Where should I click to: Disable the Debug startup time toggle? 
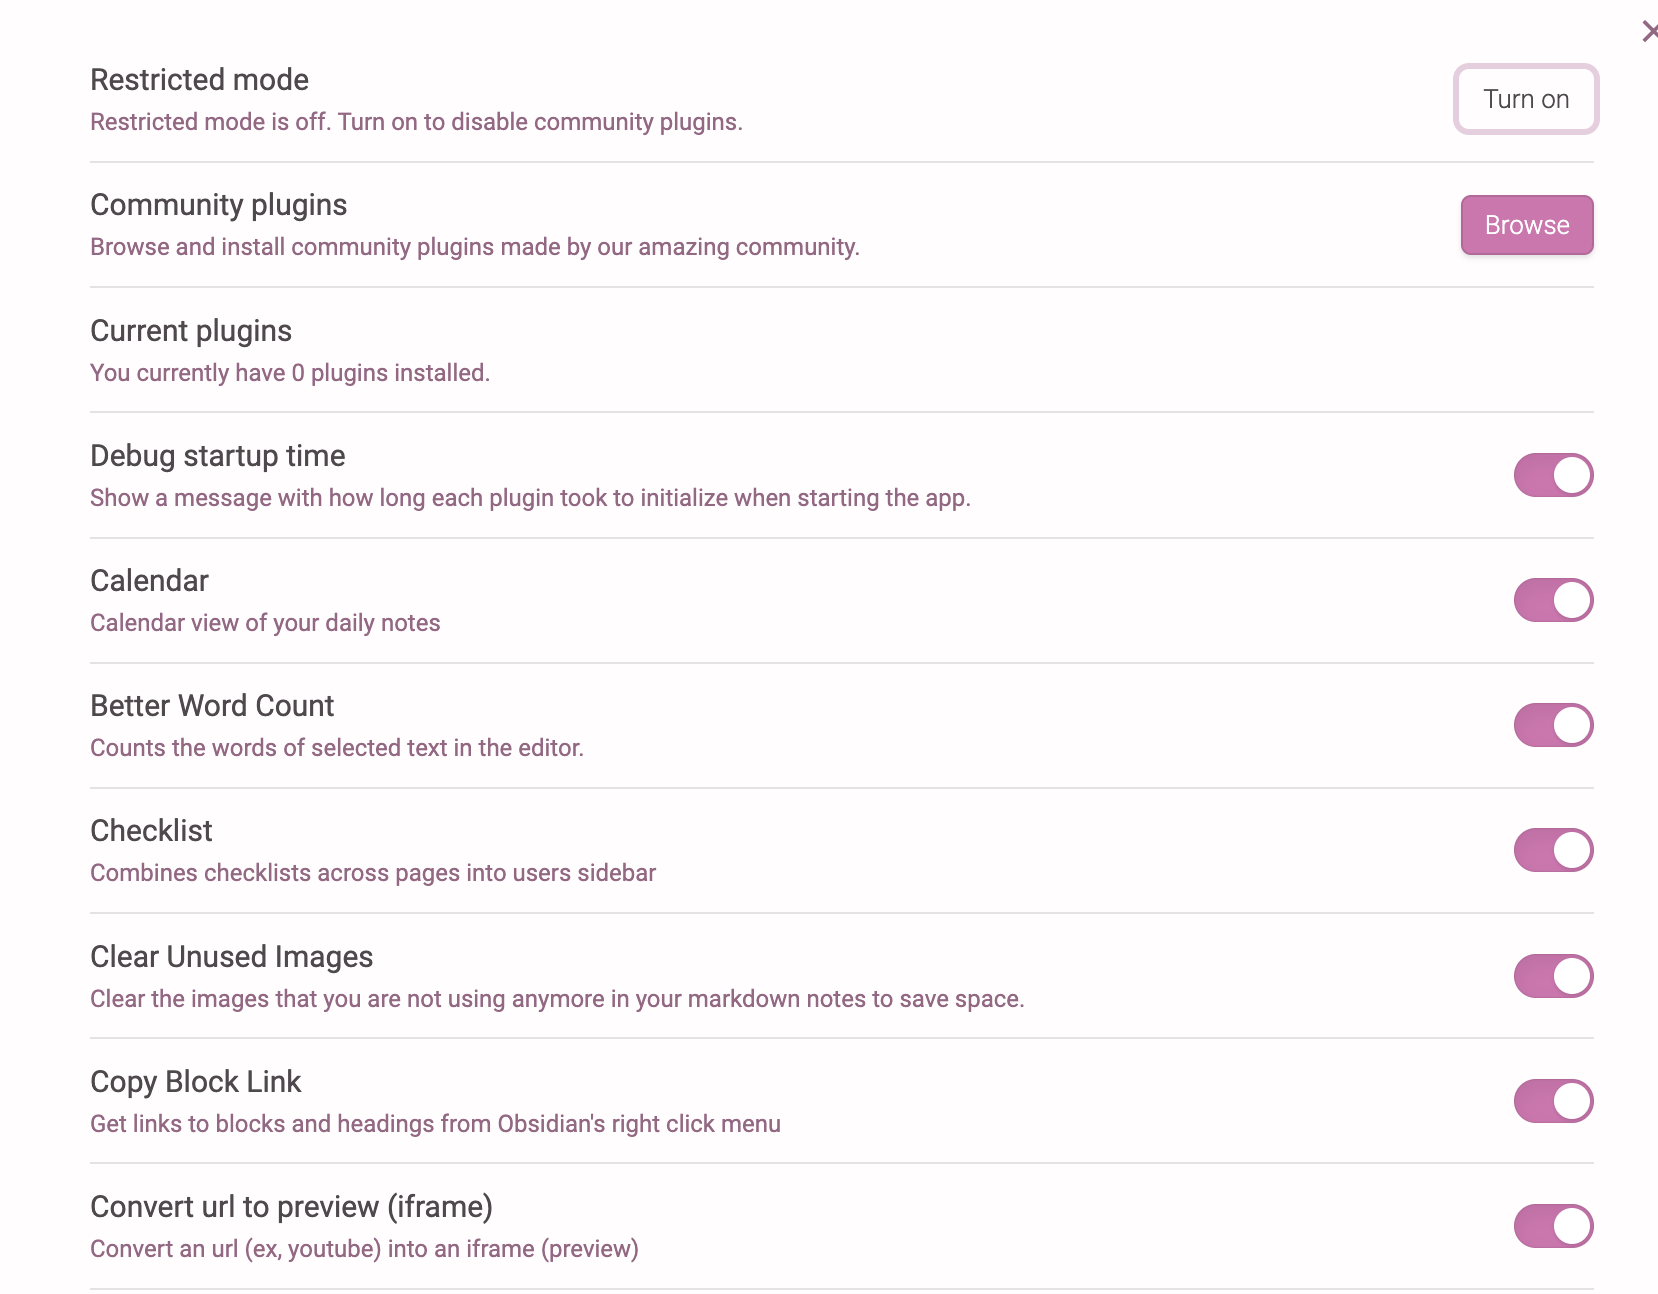[x=1553, y=475]
